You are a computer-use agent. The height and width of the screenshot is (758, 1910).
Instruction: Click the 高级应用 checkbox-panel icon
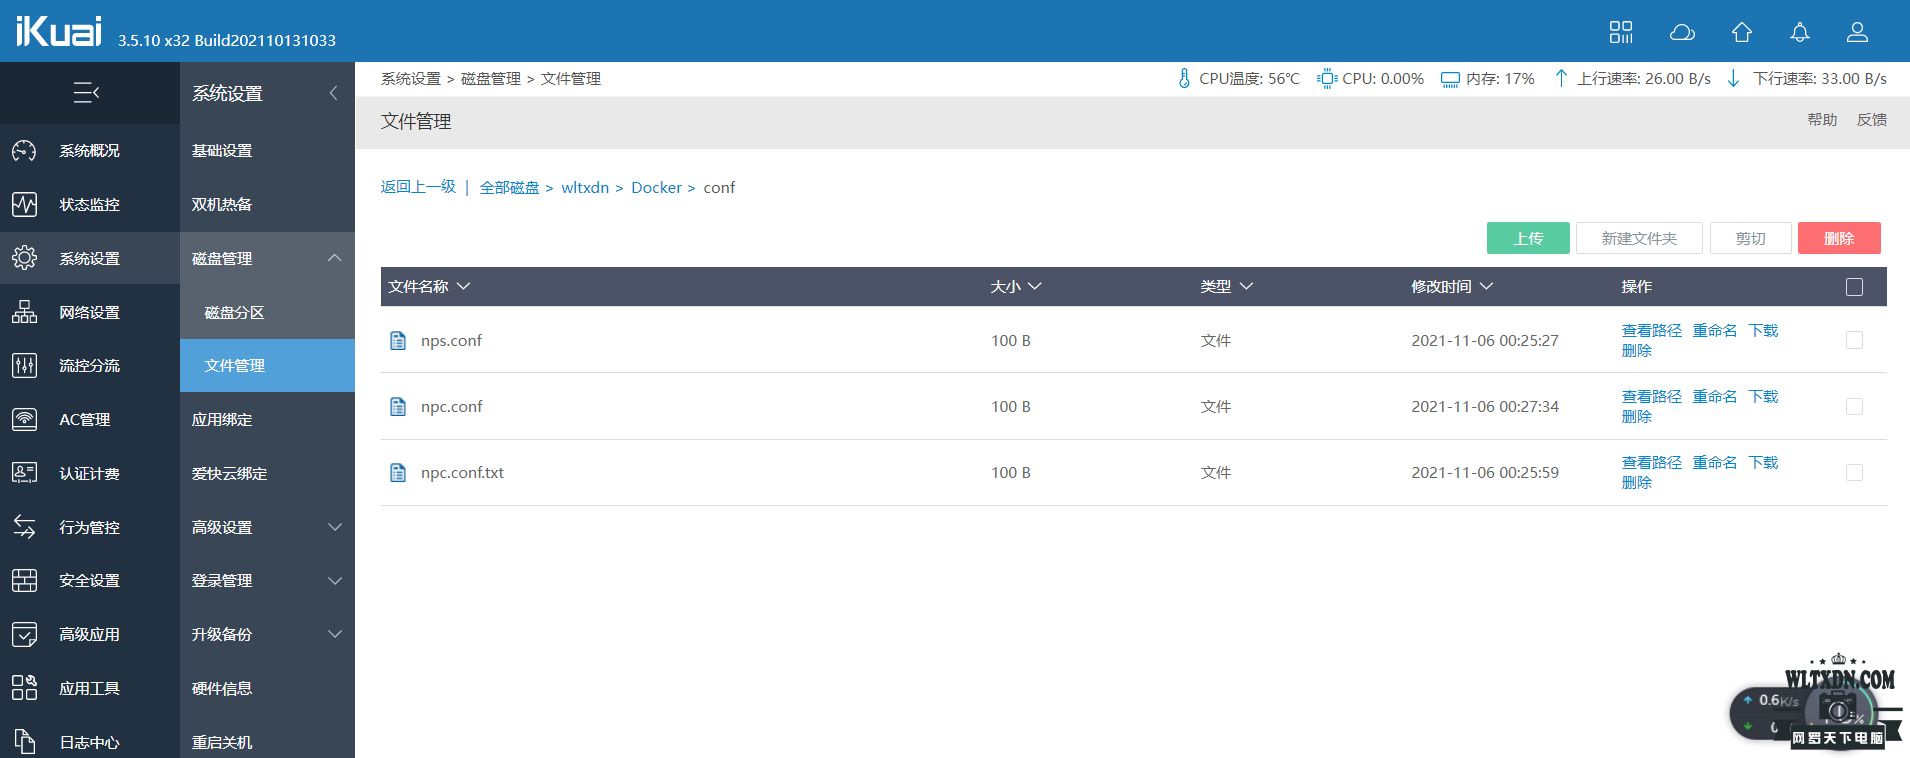(x=24, y=635)
